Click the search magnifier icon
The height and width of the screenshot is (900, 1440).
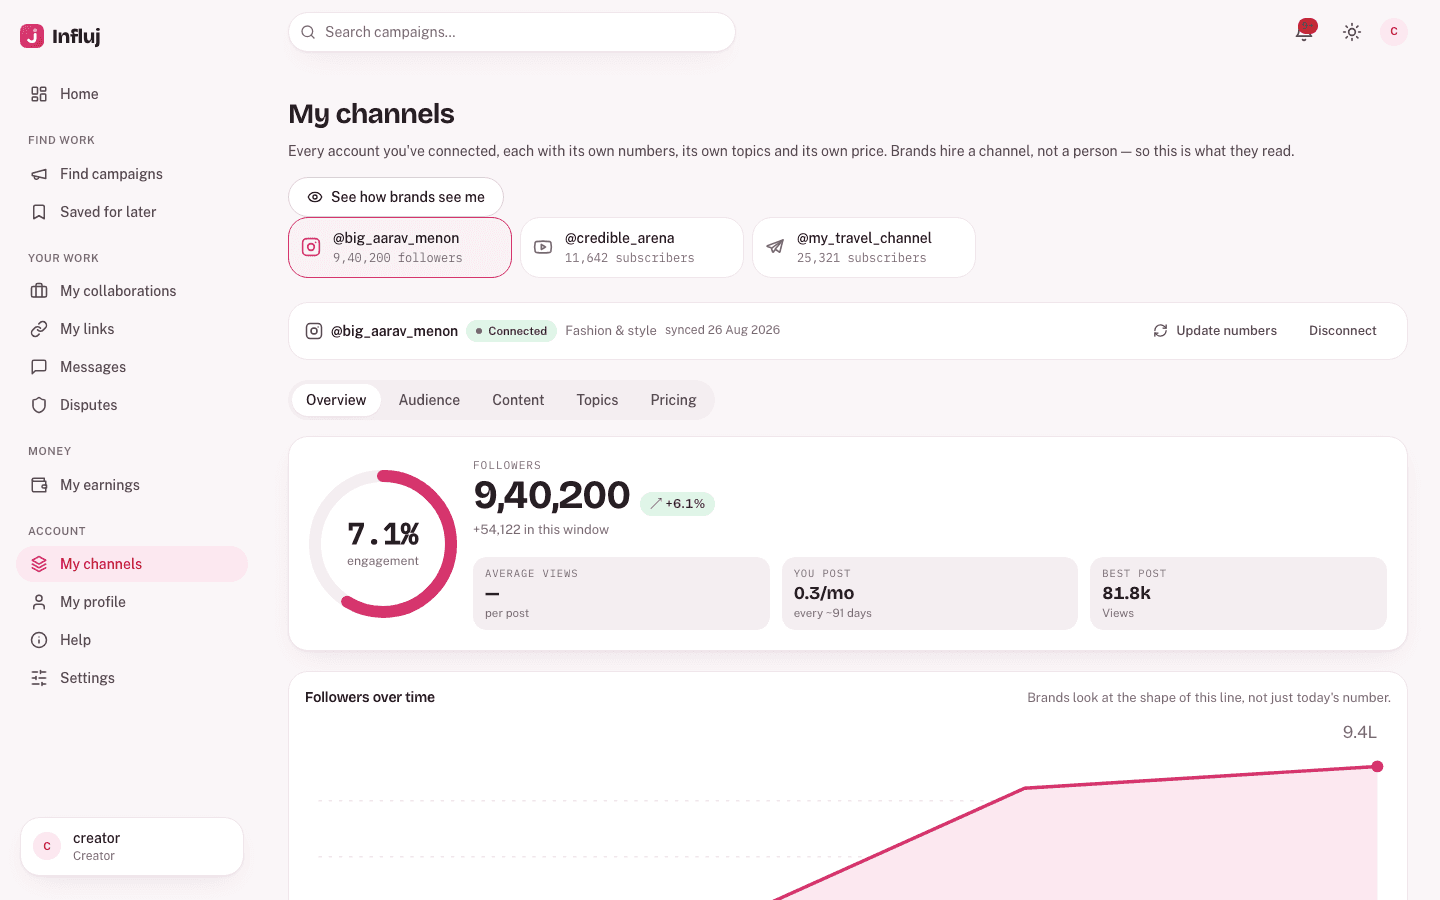[x=308, y=32]
